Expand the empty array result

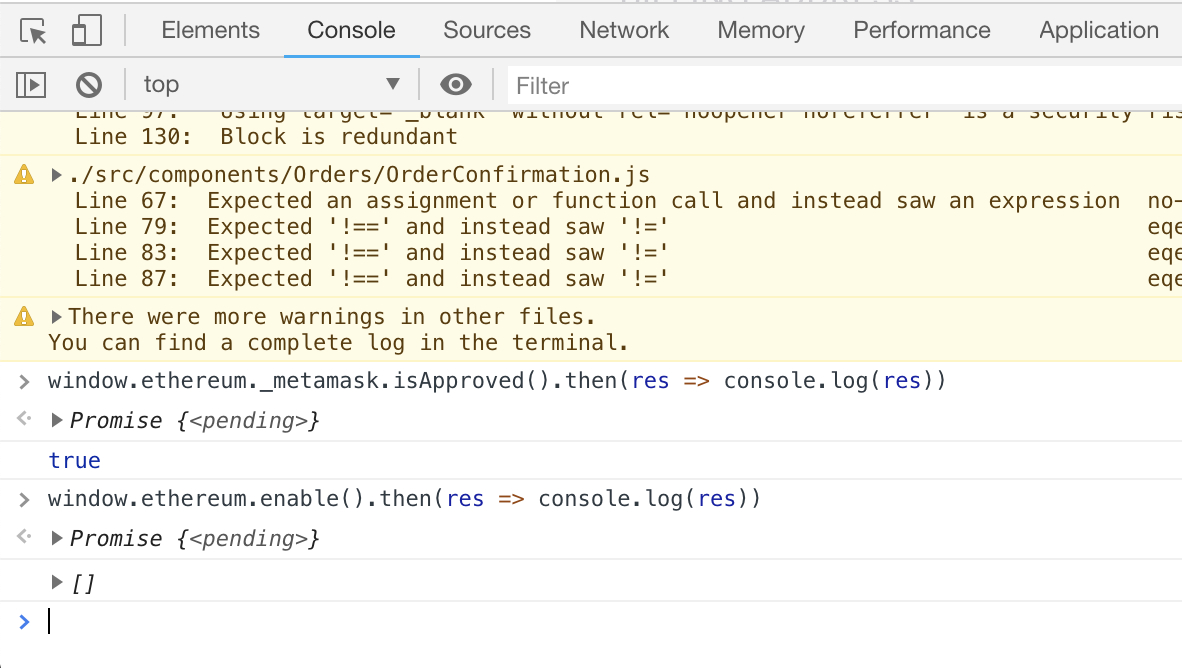click(x=58, y=581)
